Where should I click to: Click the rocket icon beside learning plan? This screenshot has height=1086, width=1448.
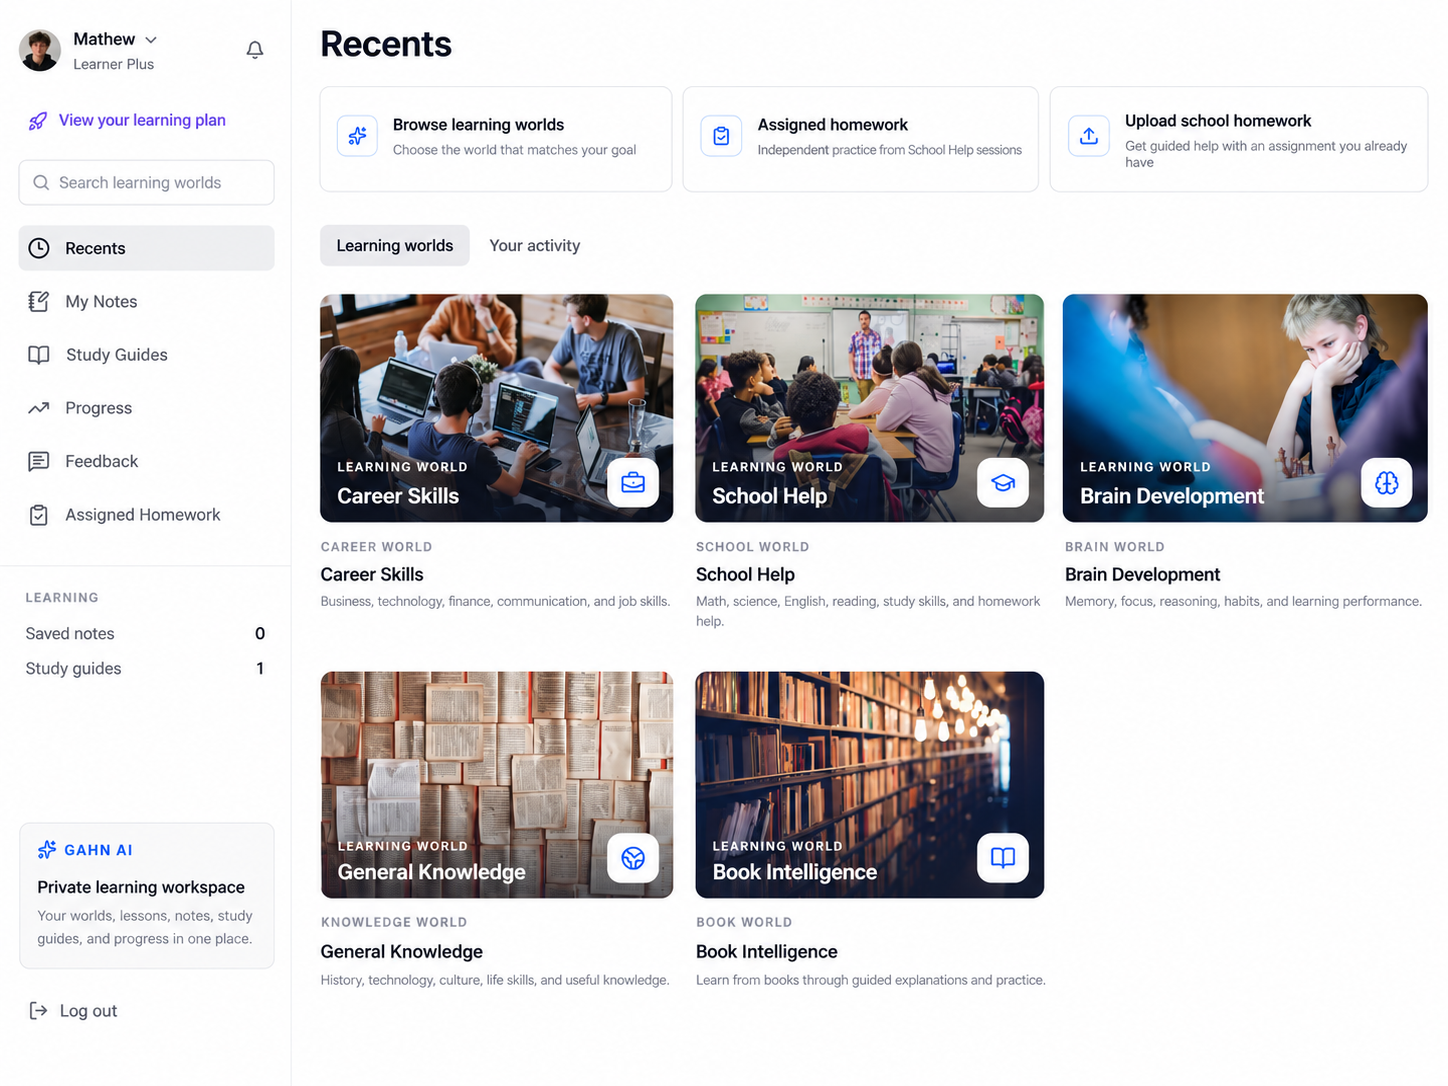tap(37, 121)
